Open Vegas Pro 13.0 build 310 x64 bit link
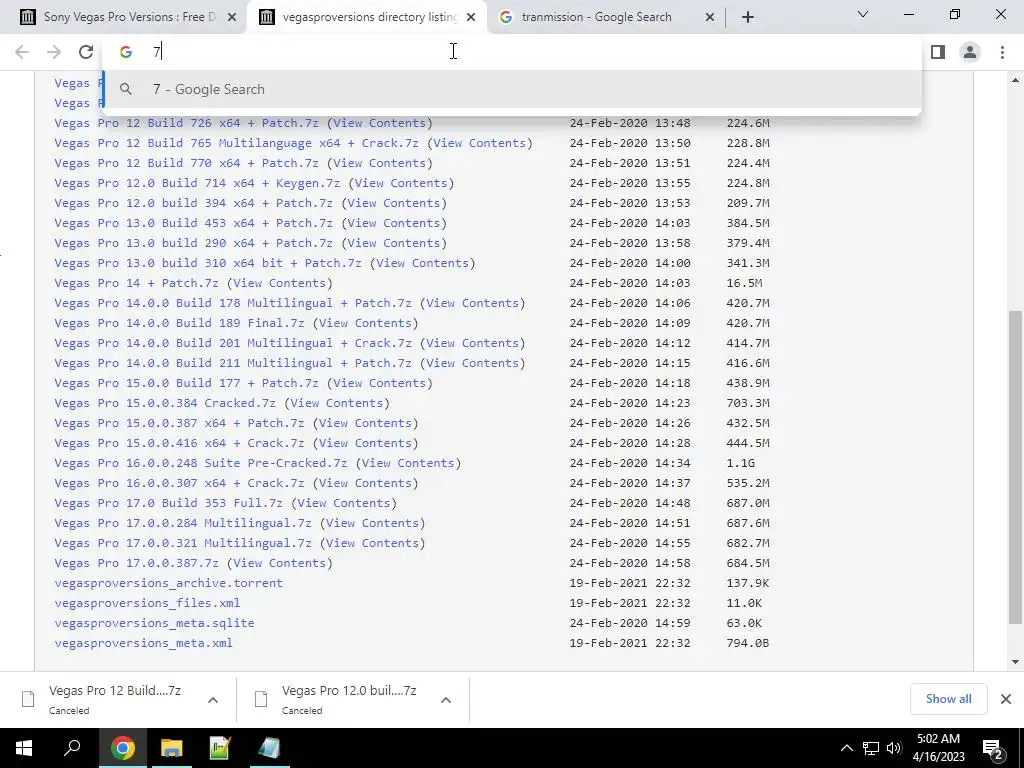The height and width of the screenshot is (768, 1024). [x=208, y=263]
